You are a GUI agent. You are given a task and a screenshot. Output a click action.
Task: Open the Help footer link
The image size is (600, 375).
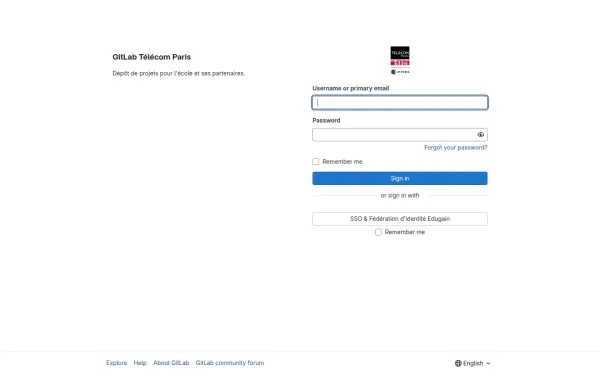point(140,363)
